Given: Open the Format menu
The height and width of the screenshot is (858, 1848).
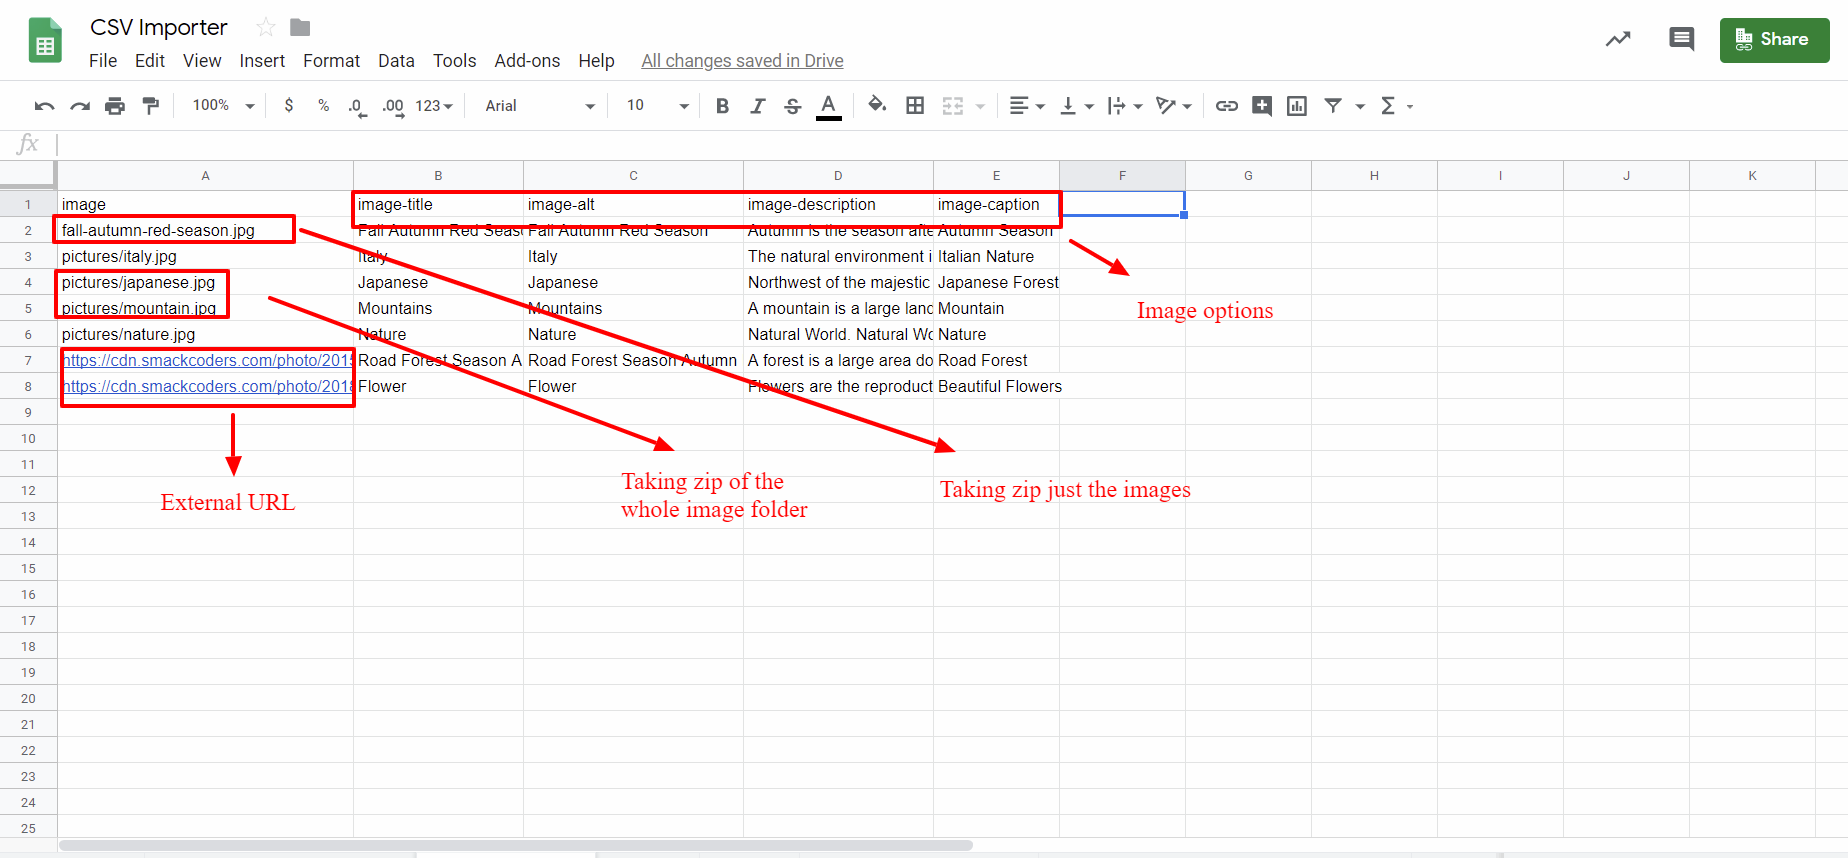Looking at the screenshot, I should 331,61.
